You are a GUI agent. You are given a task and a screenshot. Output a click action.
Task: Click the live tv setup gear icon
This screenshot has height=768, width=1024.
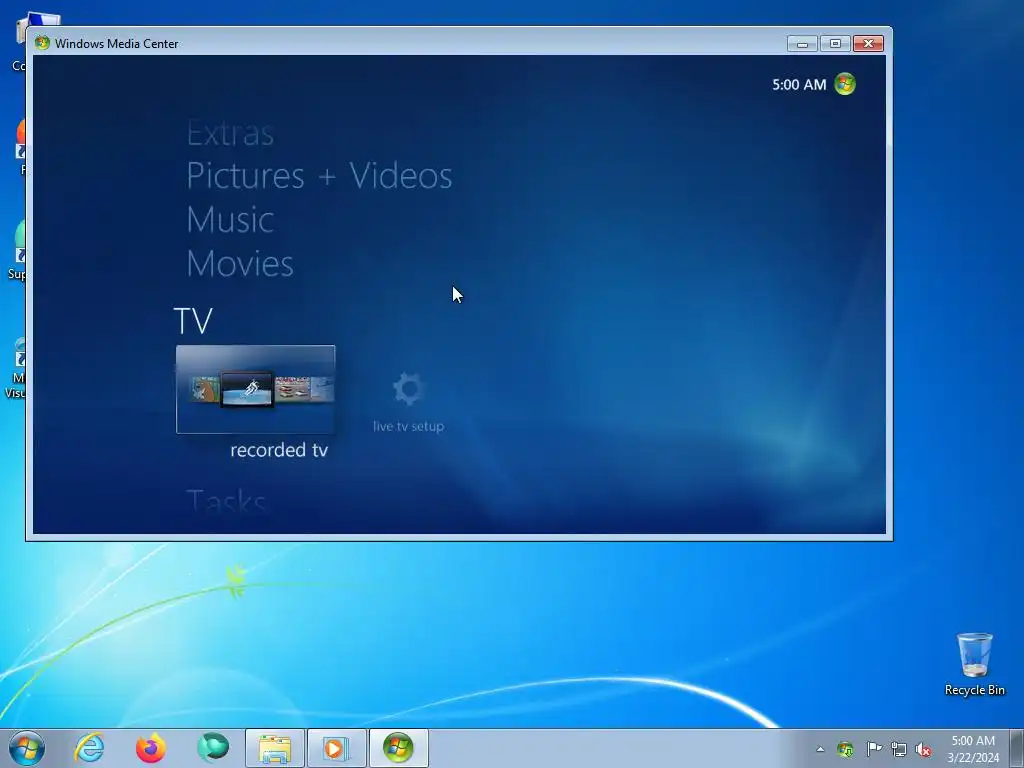point(409,389)
